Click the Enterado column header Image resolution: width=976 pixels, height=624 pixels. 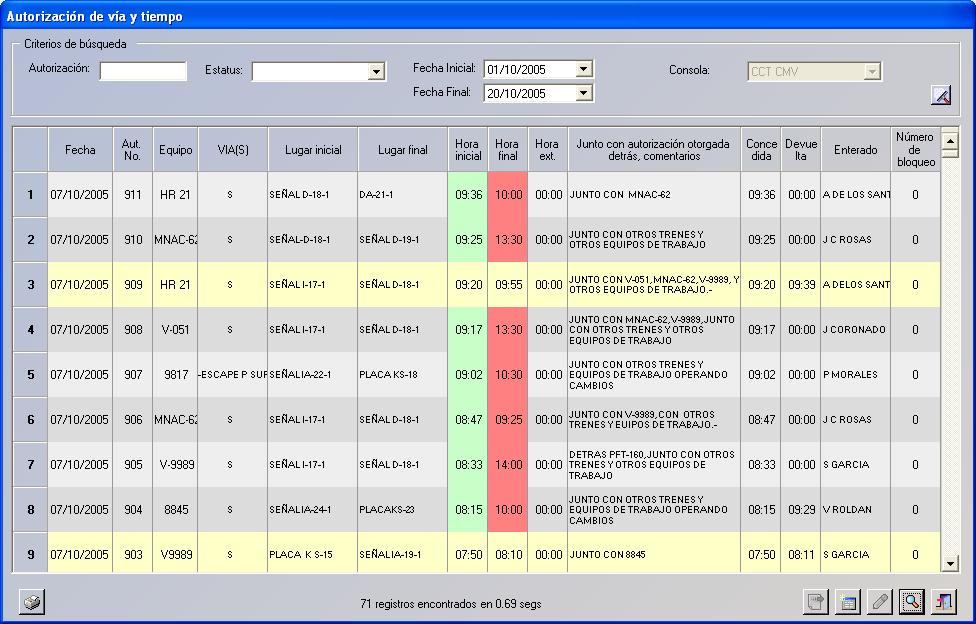click(856, 149)
